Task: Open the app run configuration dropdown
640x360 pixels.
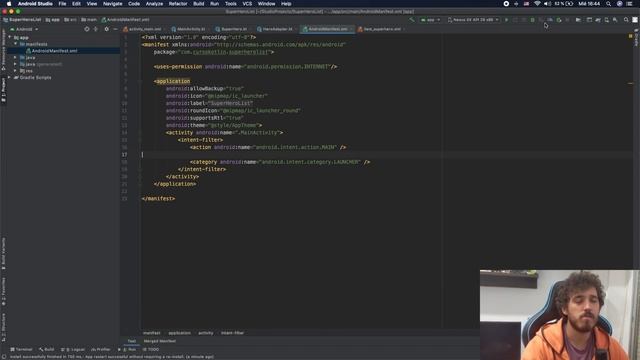Action: (430, 20)
